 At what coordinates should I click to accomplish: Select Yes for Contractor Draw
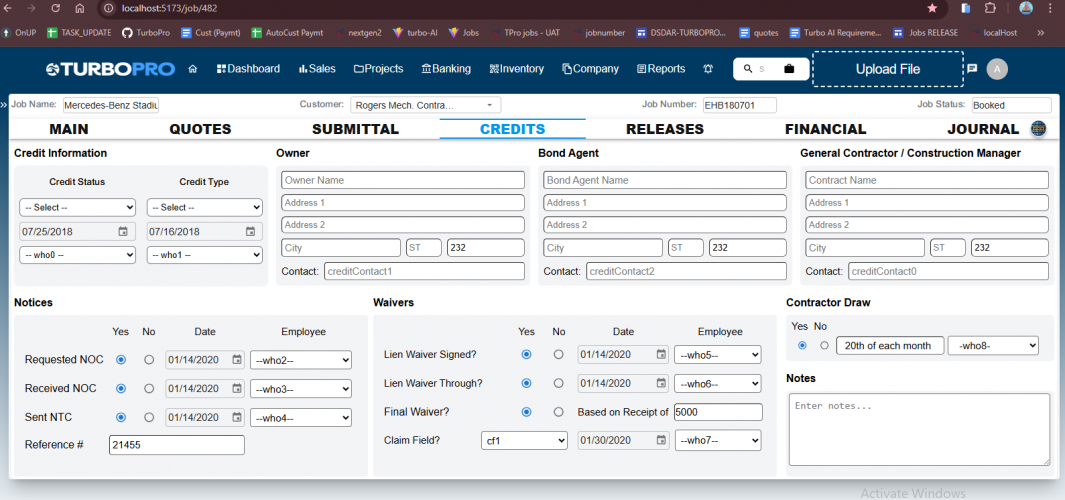click(802, 345)
